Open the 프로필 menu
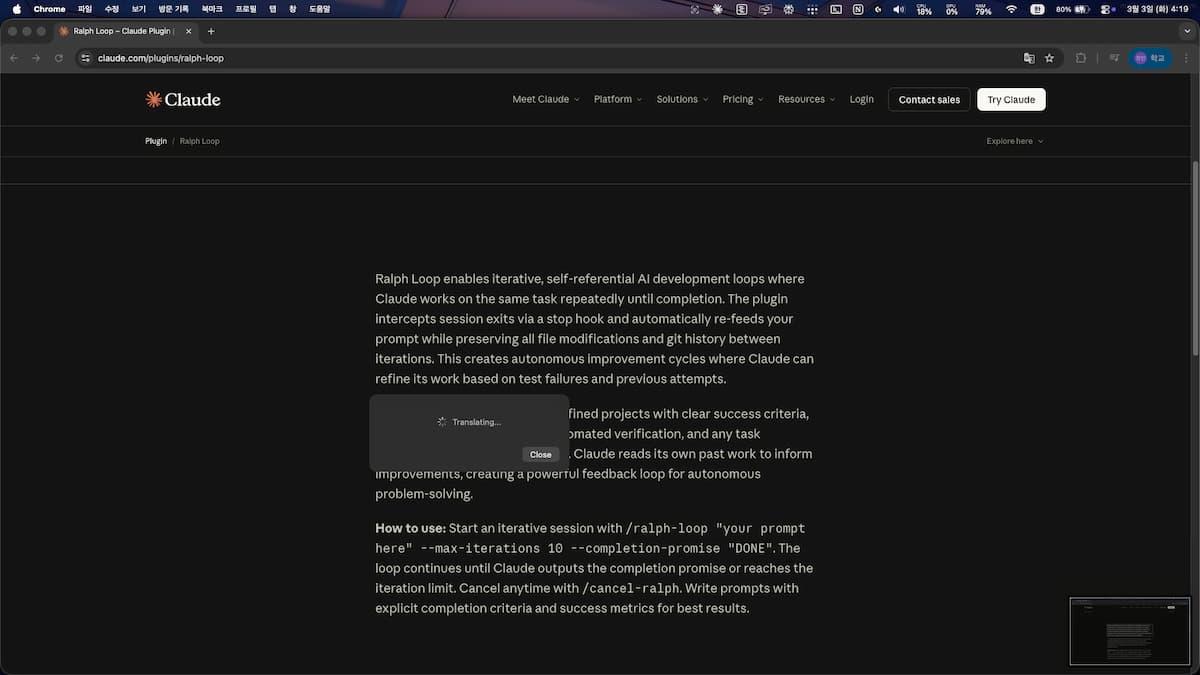 [246, 9]
